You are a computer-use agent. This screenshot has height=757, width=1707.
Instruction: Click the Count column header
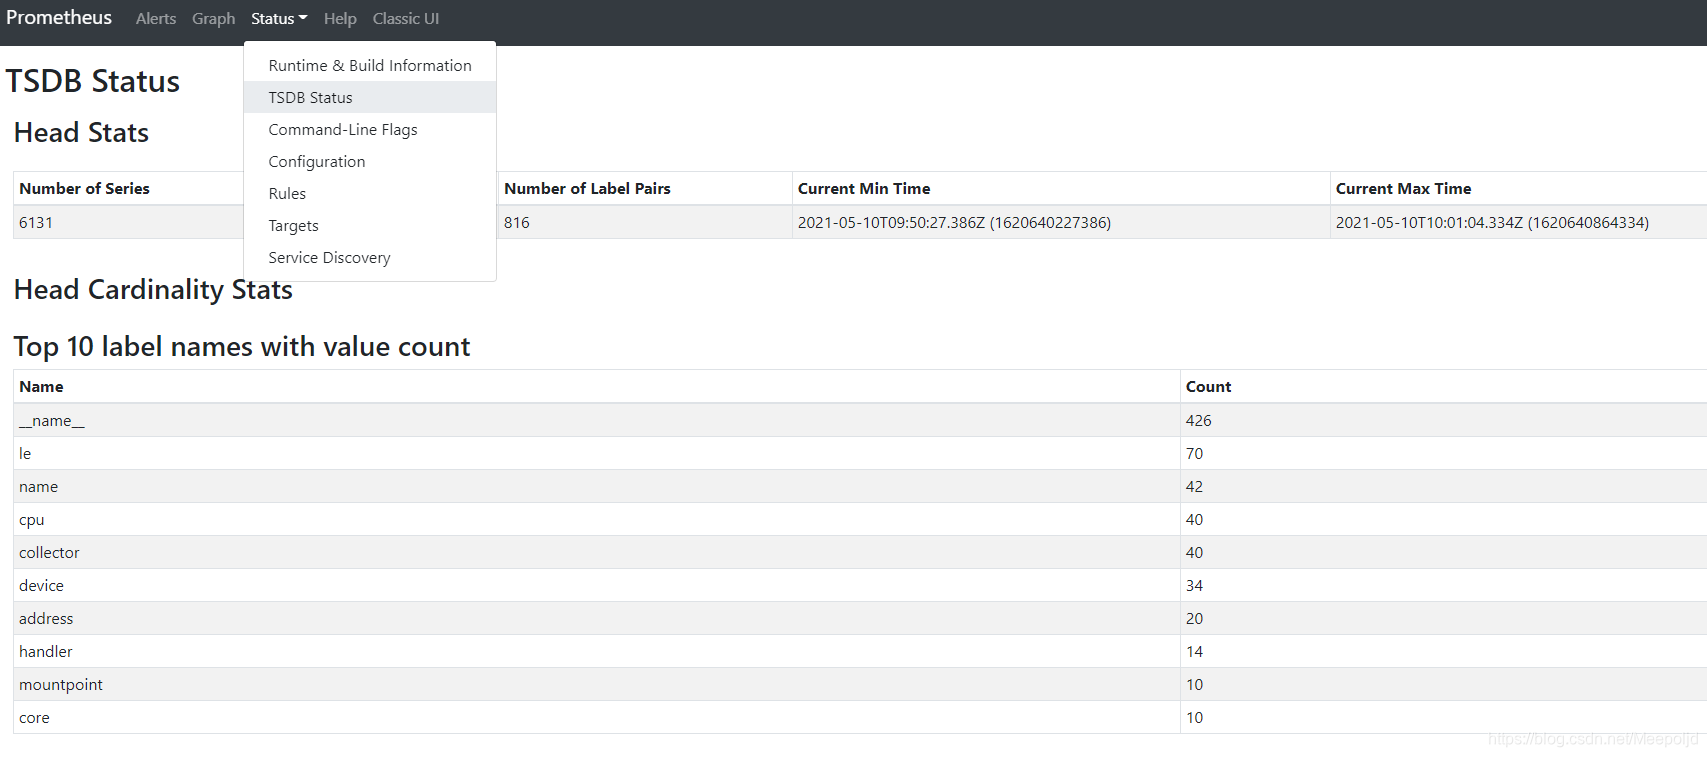[1208, 386]
